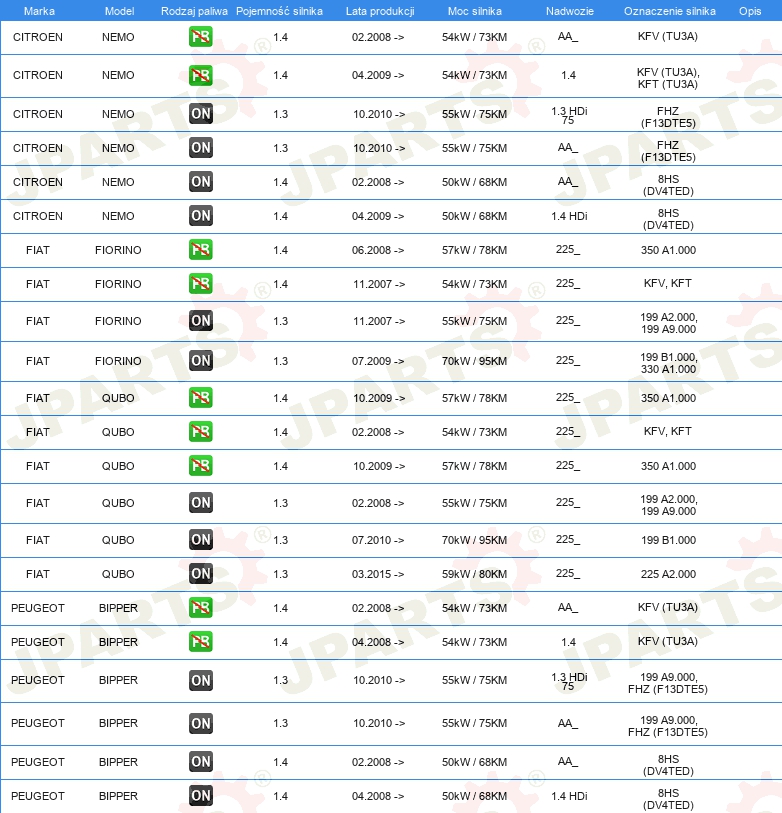Click petrol icon in Fiat Fiorino 06.2008 row

point(201,250)
